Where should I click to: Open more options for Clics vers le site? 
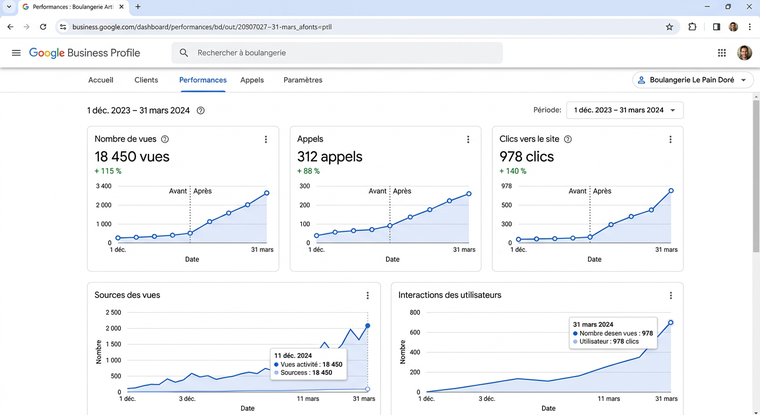point(671,140)
